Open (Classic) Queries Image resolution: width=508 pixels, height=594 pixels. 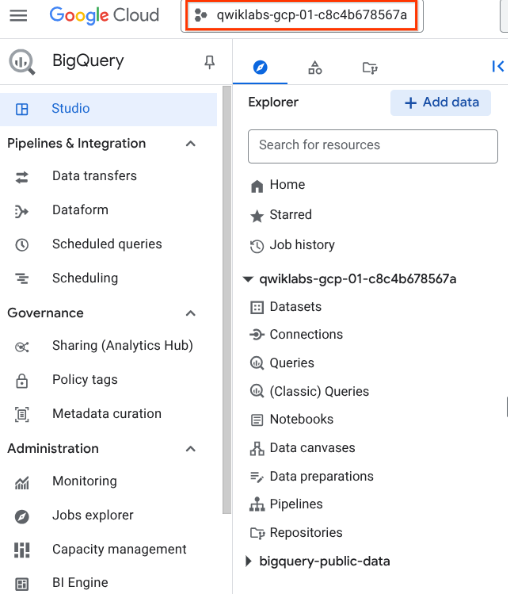point(319,391)
